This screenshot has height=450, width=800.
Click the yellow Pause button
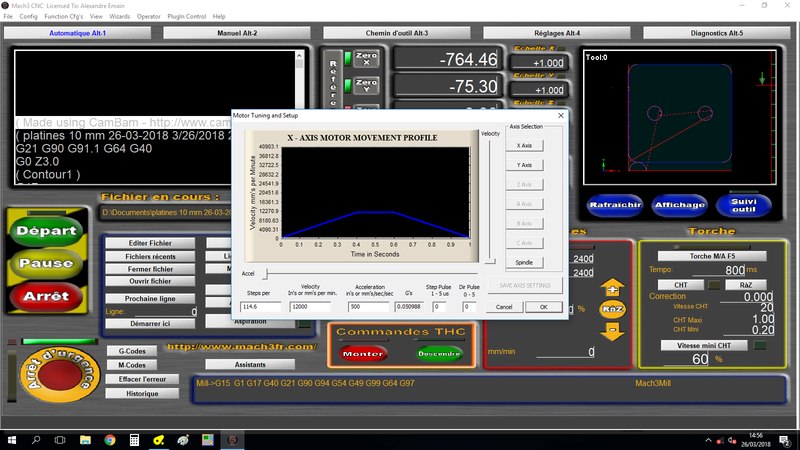click(46, 263)
